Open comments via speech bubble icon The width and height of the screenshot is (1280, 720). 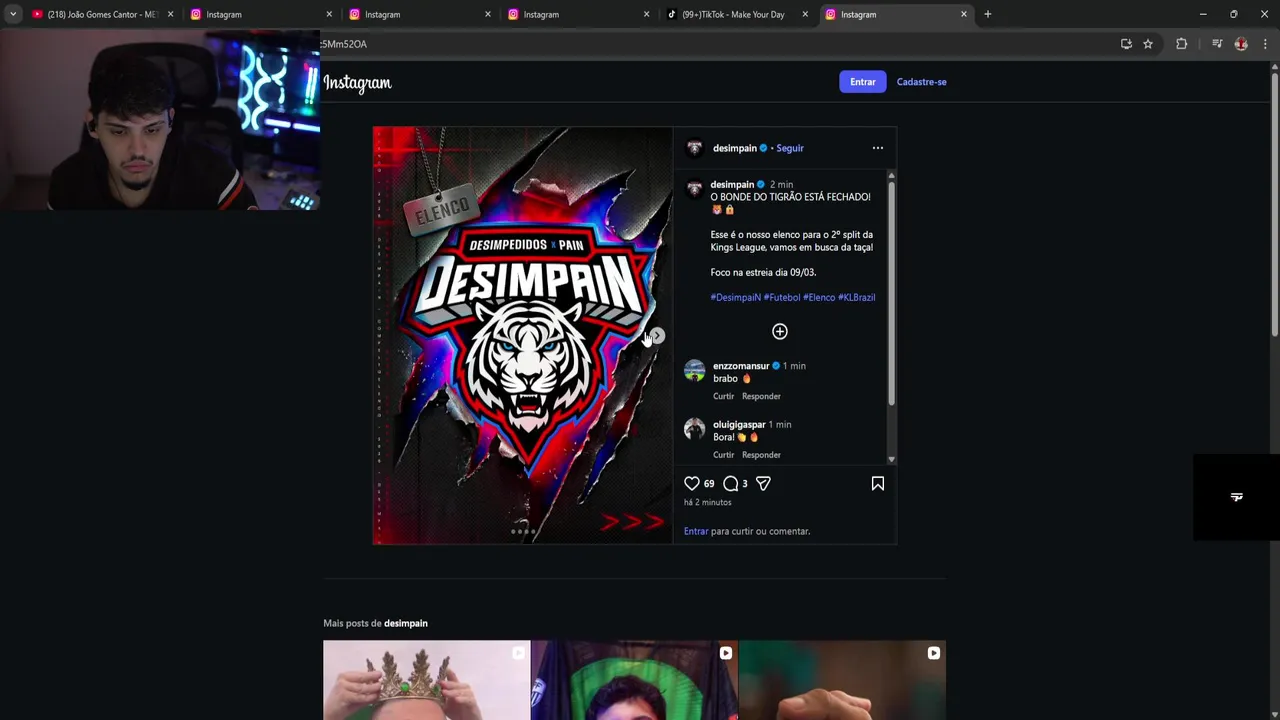(731, 483)
